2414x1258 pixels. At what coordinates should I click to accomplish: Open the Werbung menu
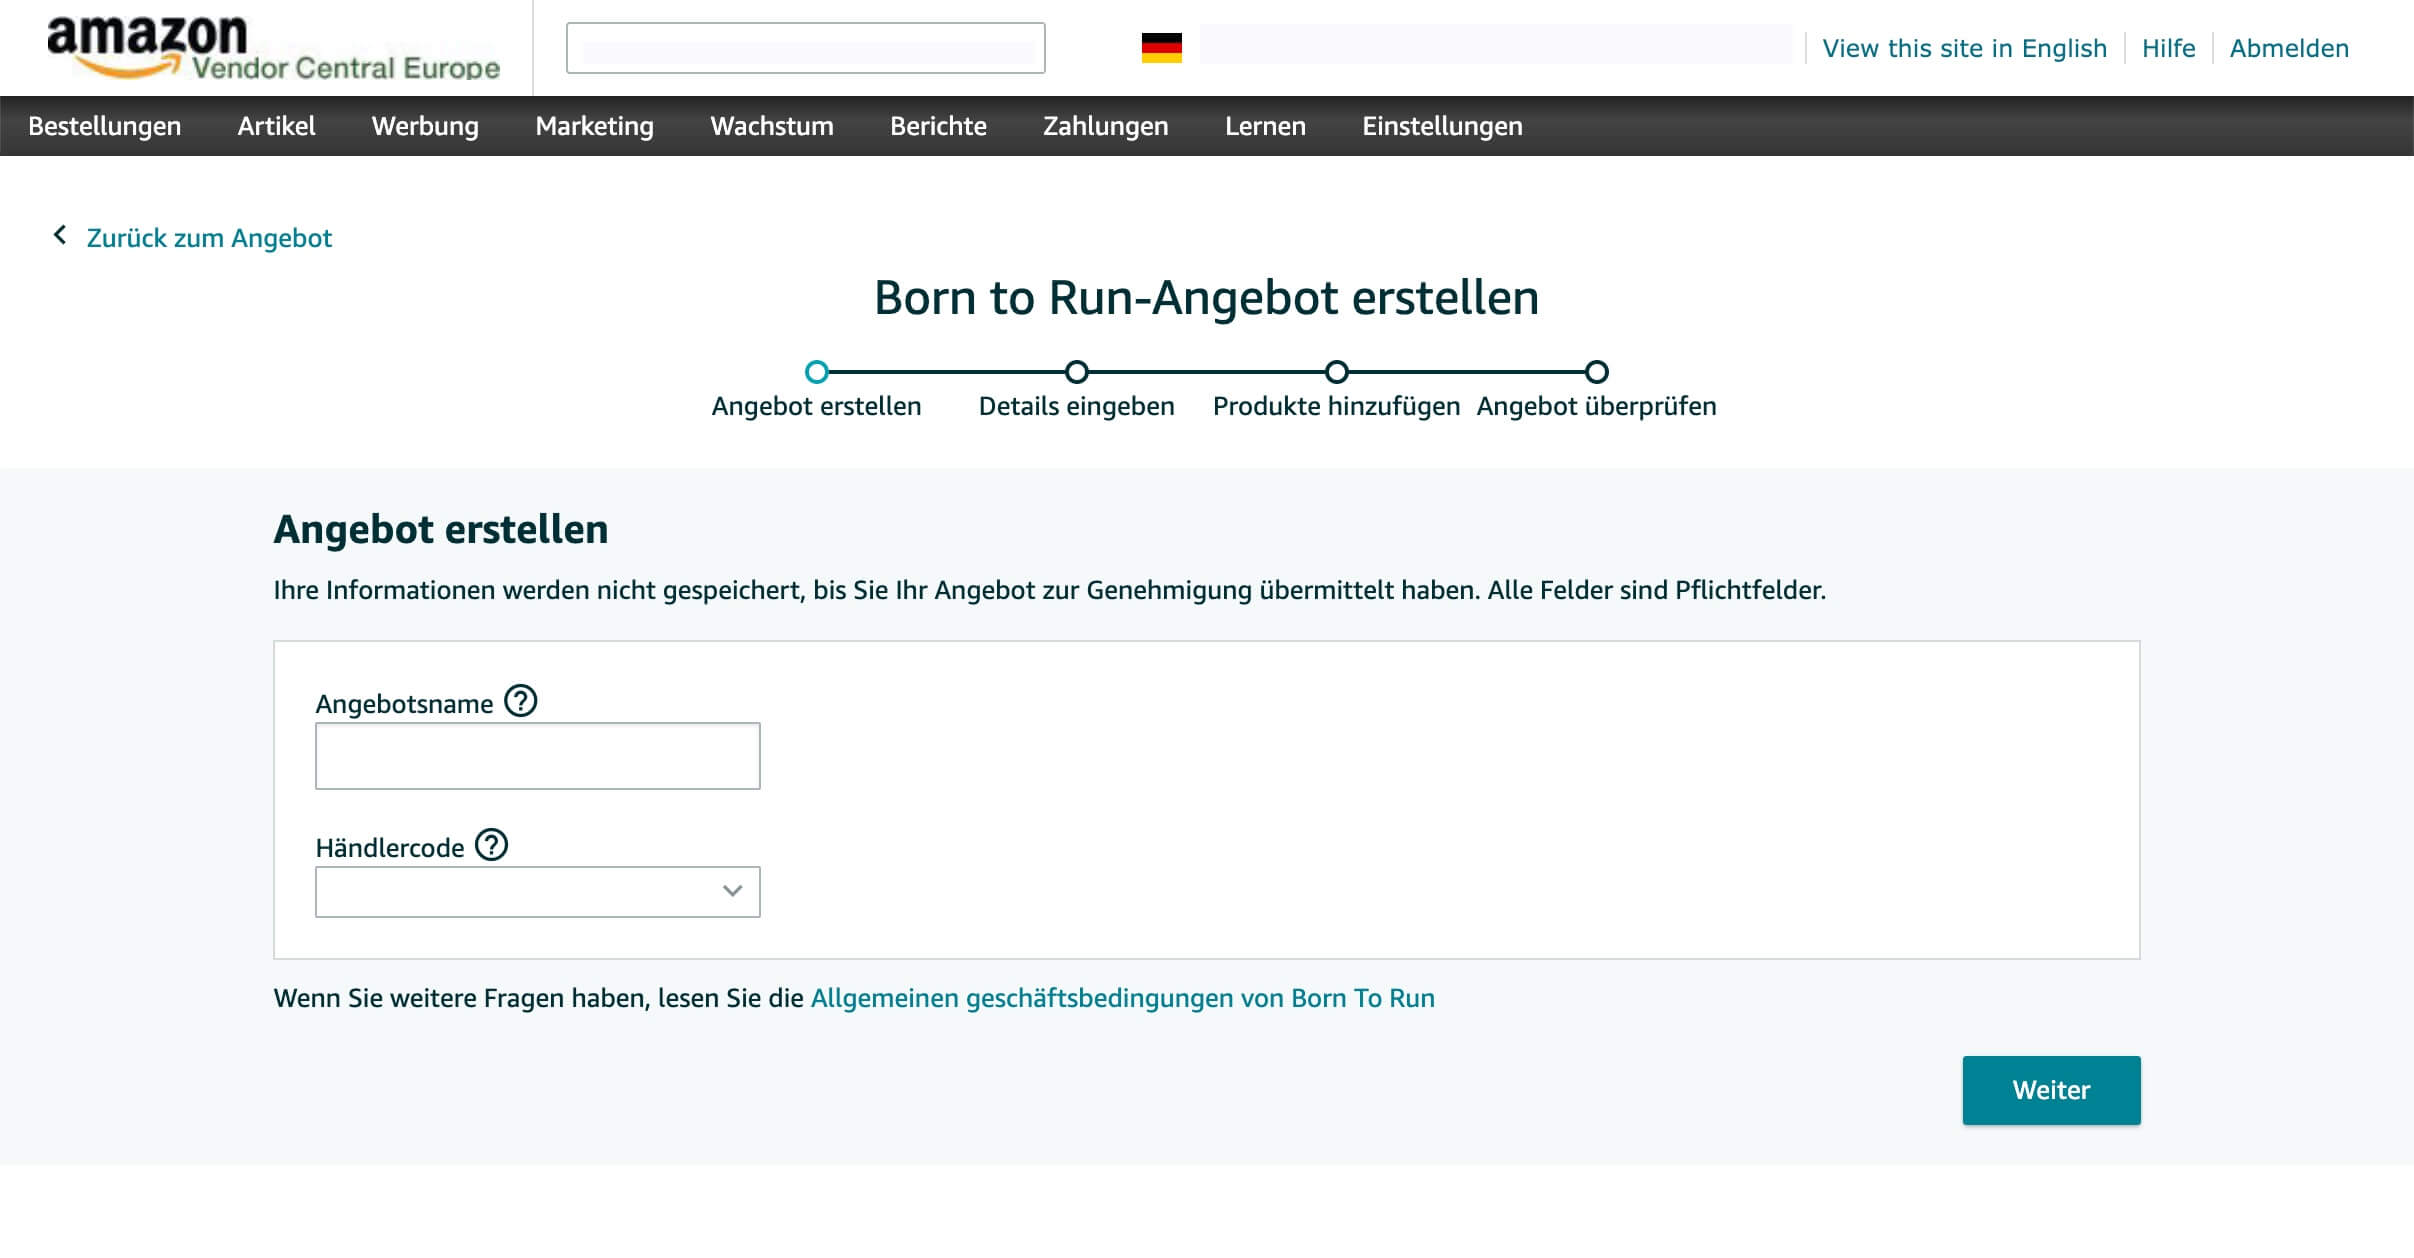[x=425, y=126]
